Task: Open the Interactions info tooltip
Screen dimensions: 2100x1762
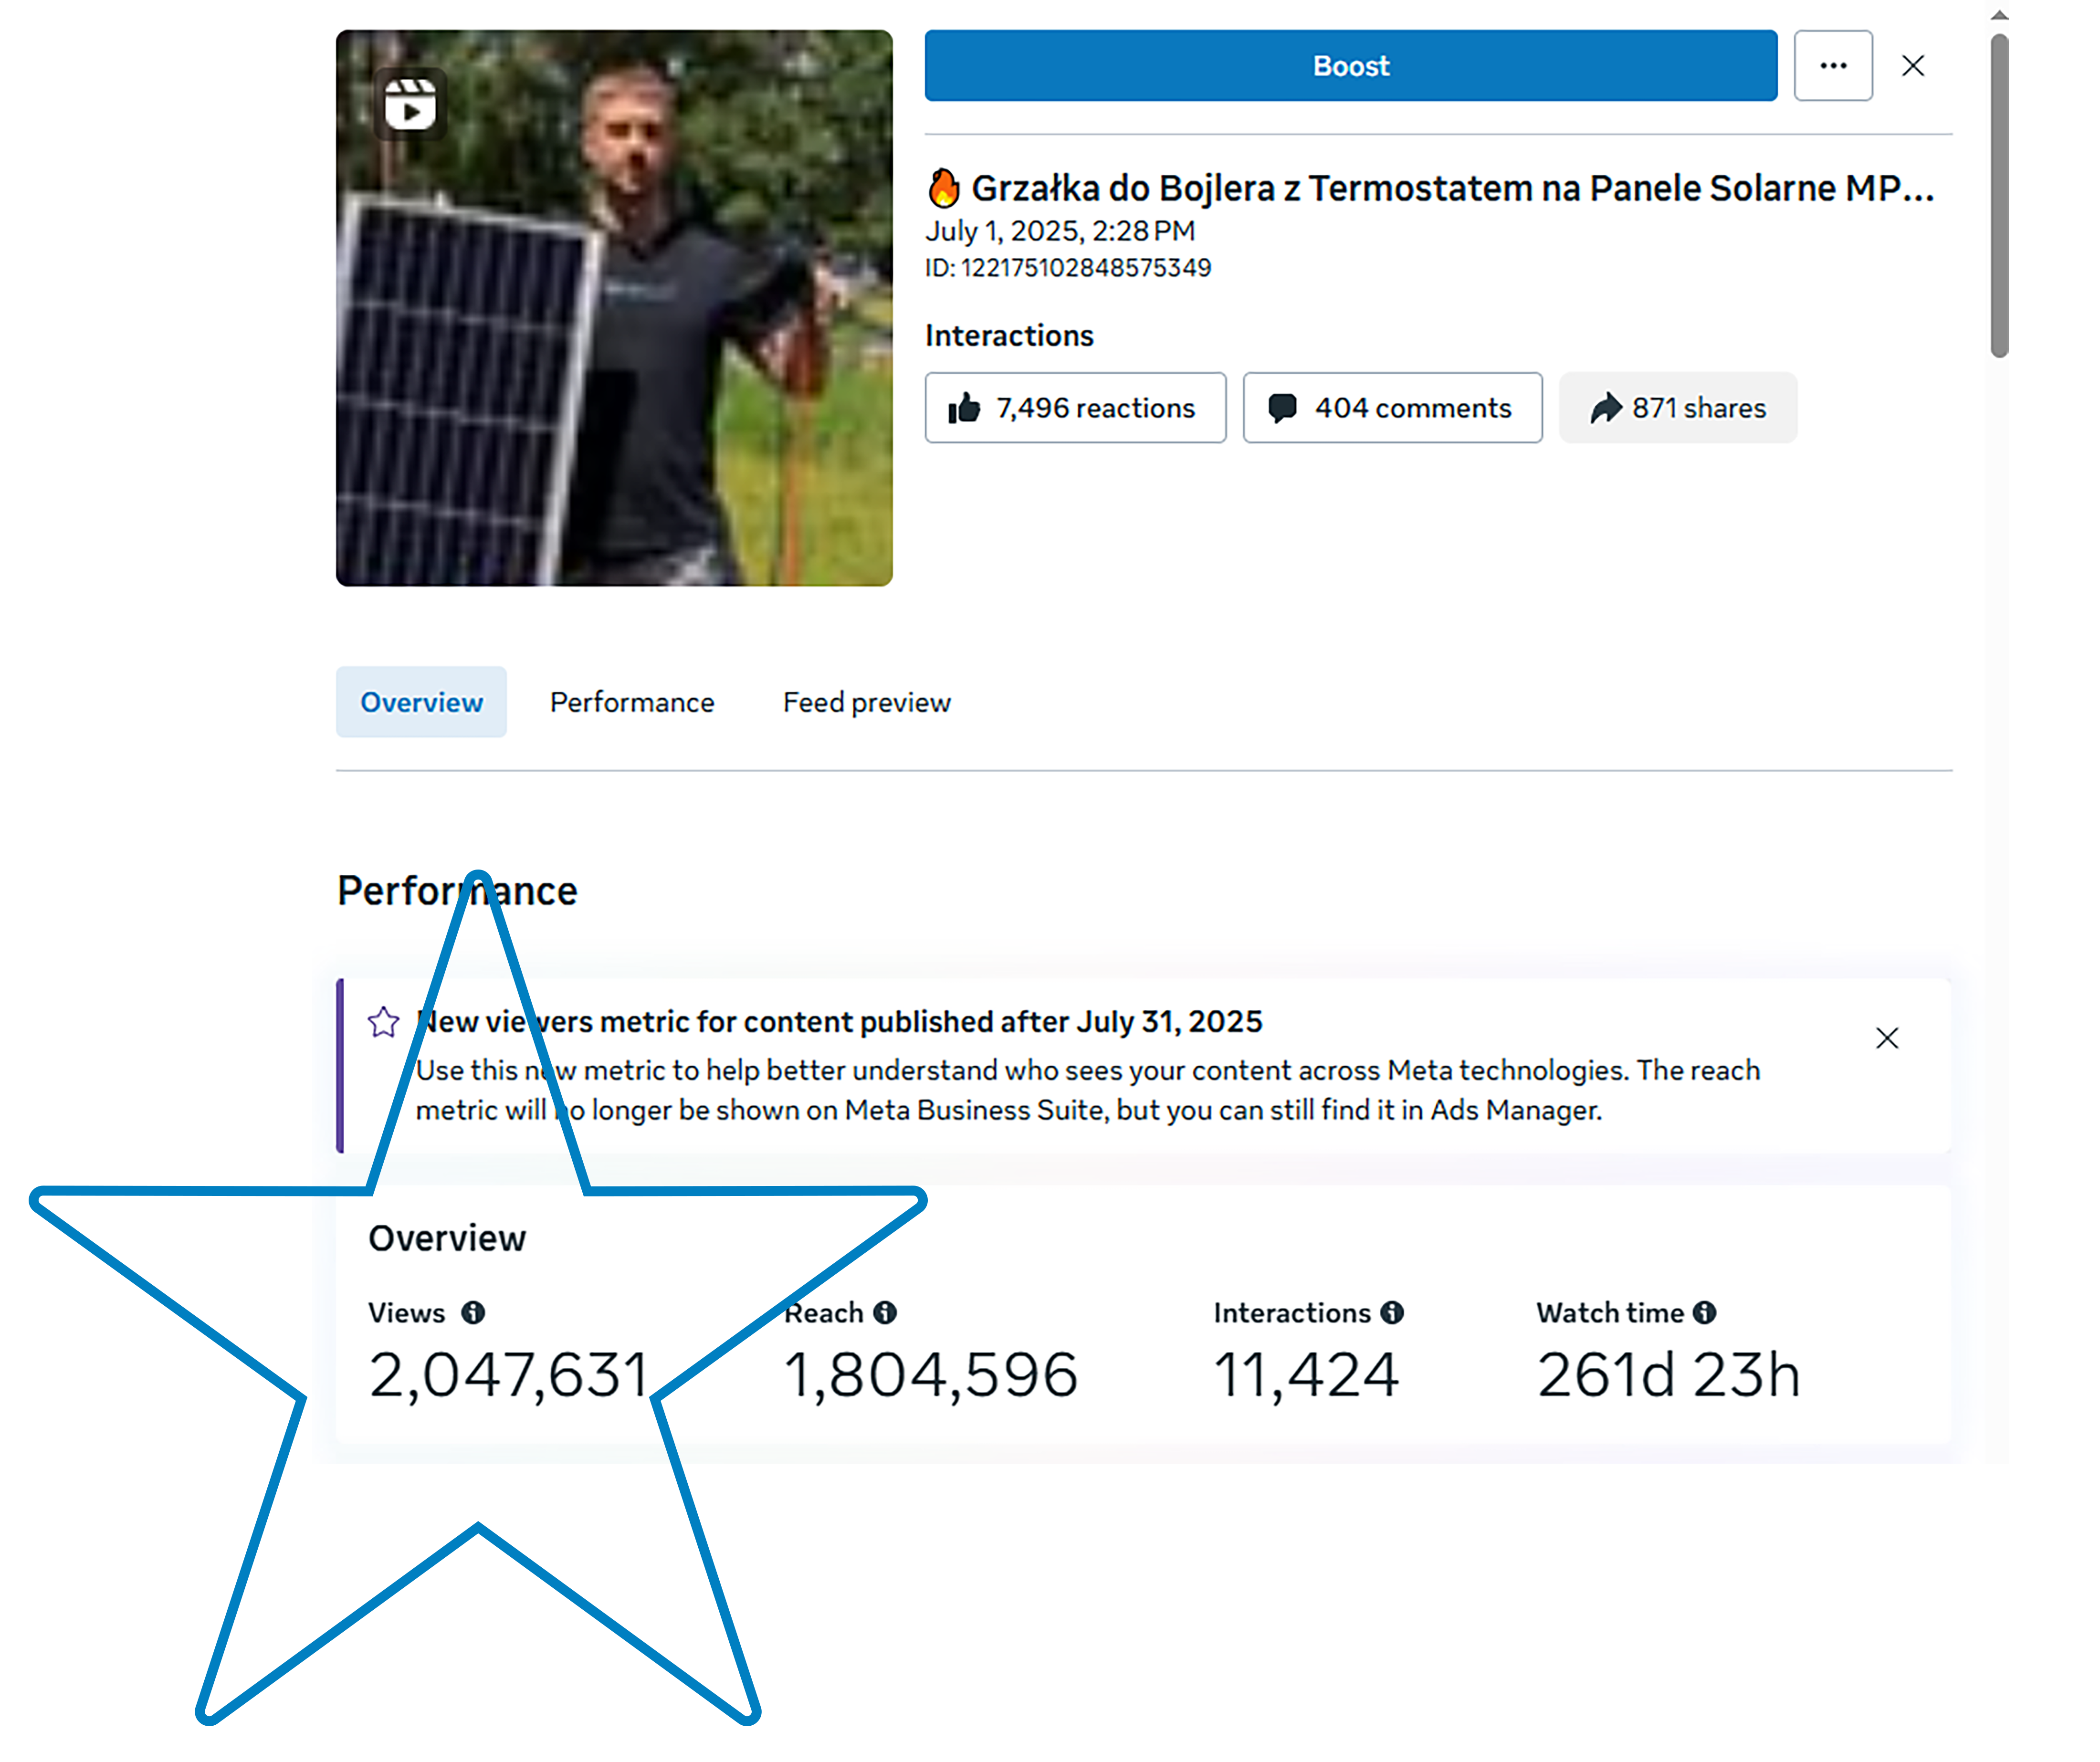Action: [1393, 1313]
